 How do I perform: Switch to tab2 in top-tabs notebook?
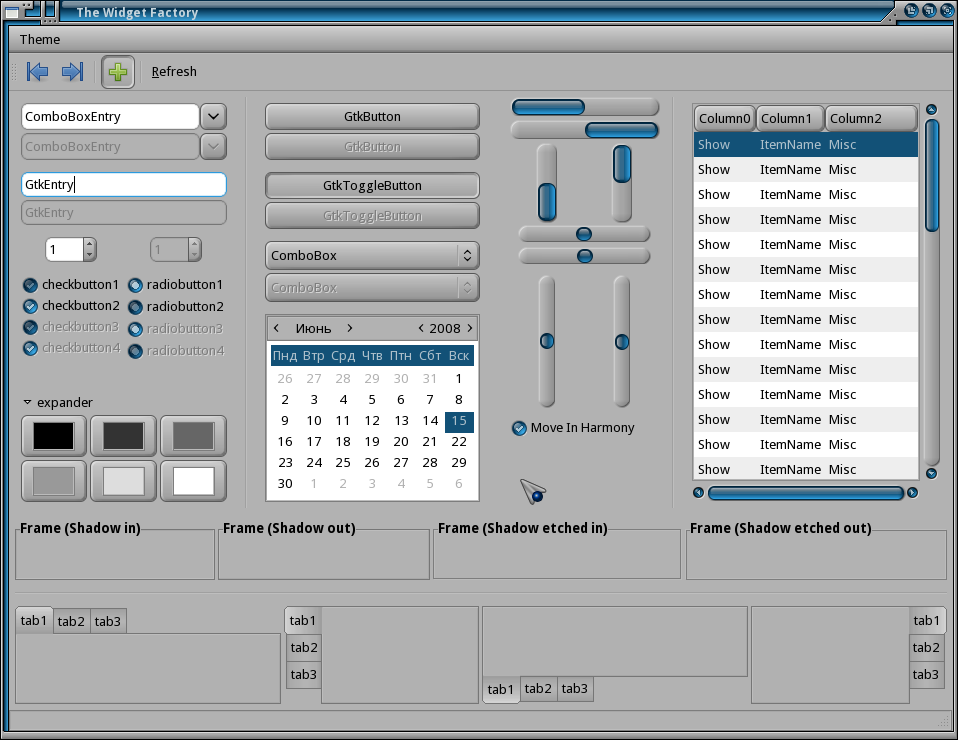click(x=71, y=621)
